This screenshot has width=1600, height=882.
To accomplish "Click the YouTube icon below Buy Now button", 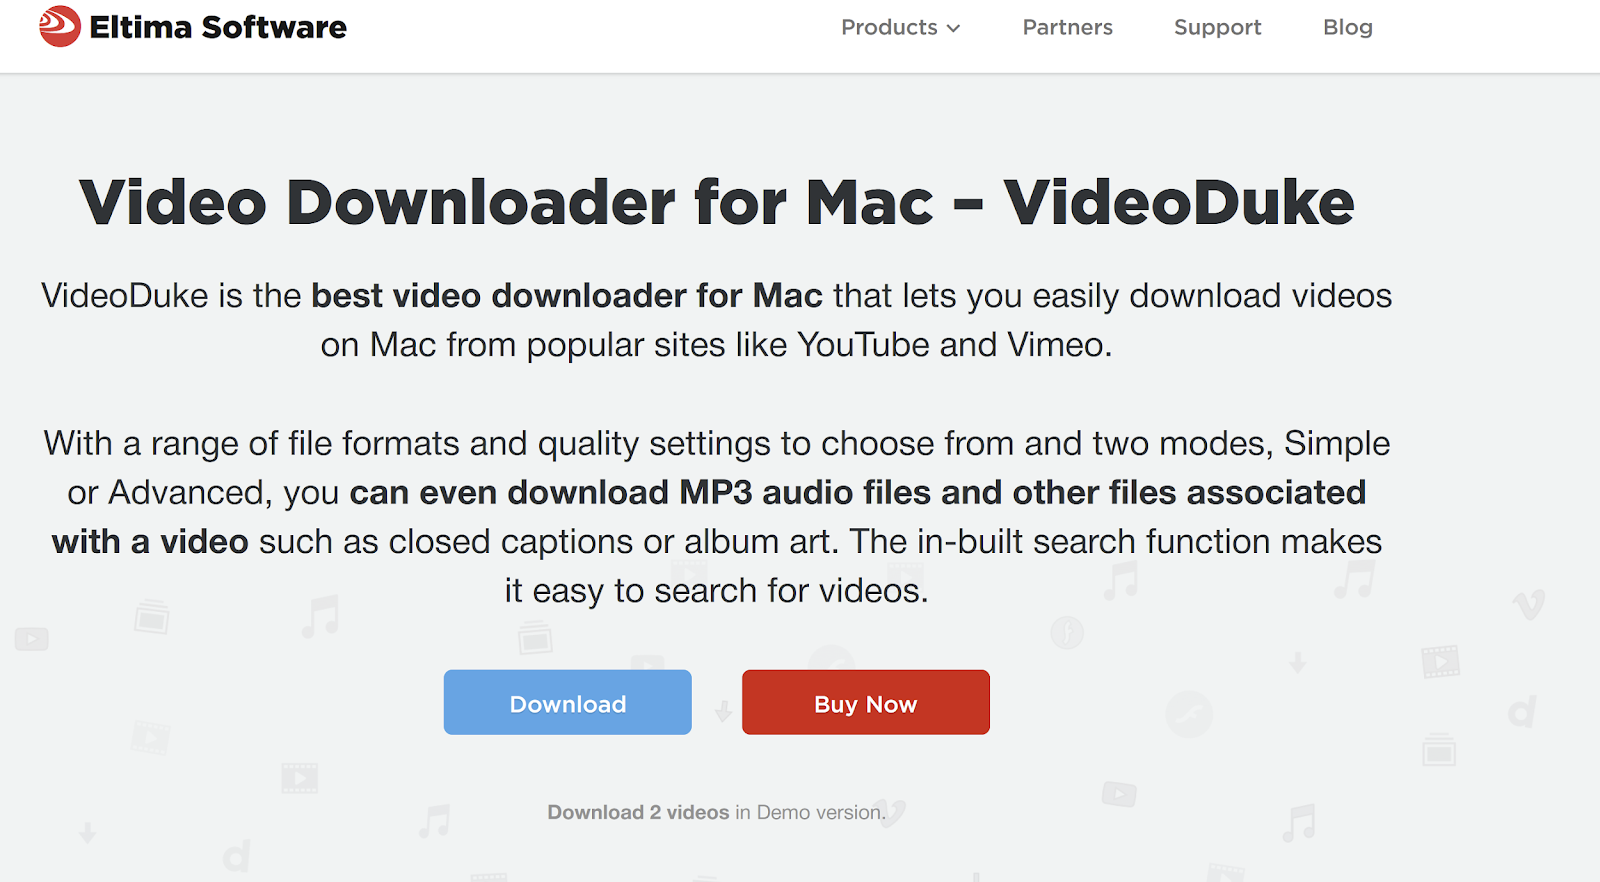I will tap(1119, 795).
